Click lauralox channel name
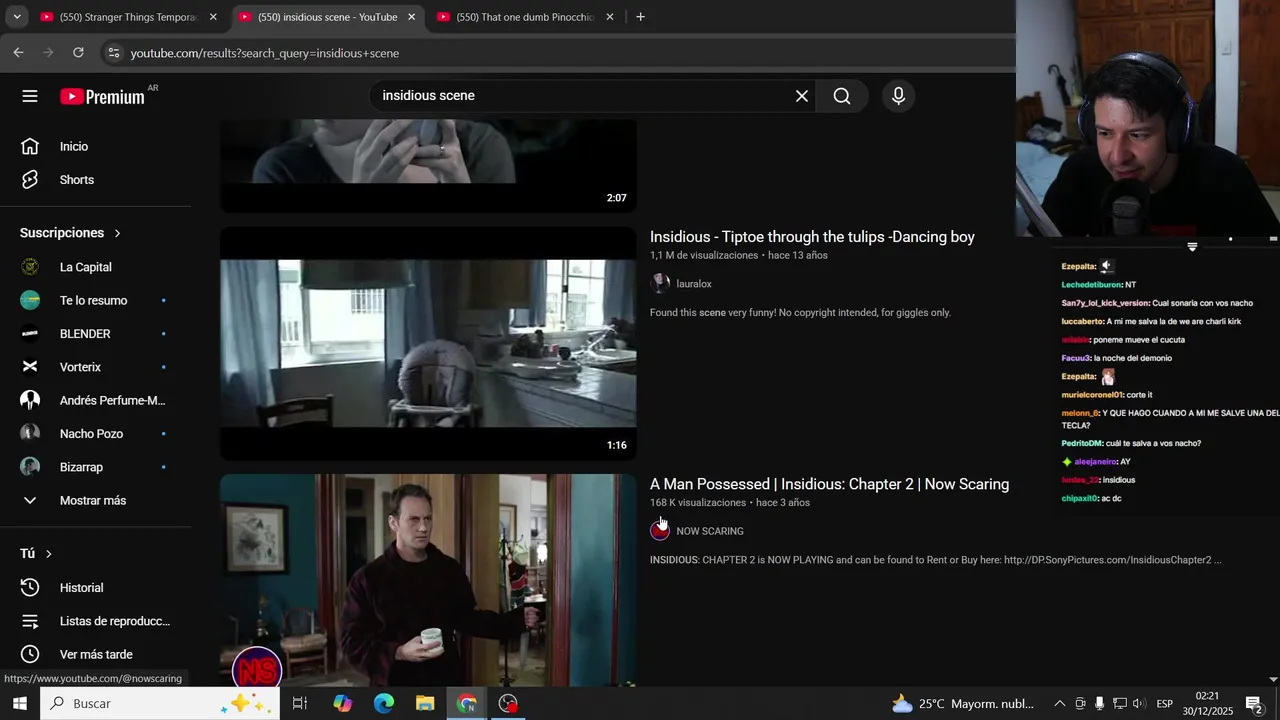 coord(694,284)
